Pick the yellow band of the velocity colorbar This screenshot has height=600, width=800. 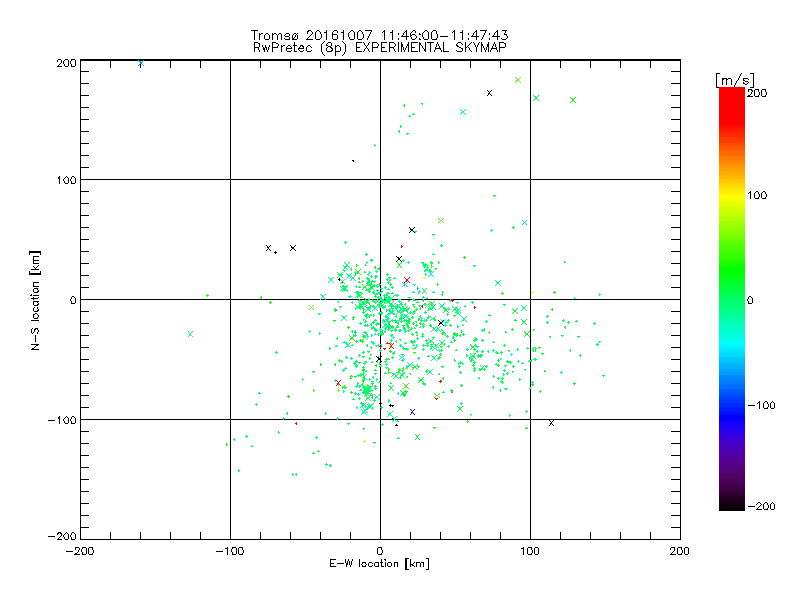point(732,196)
